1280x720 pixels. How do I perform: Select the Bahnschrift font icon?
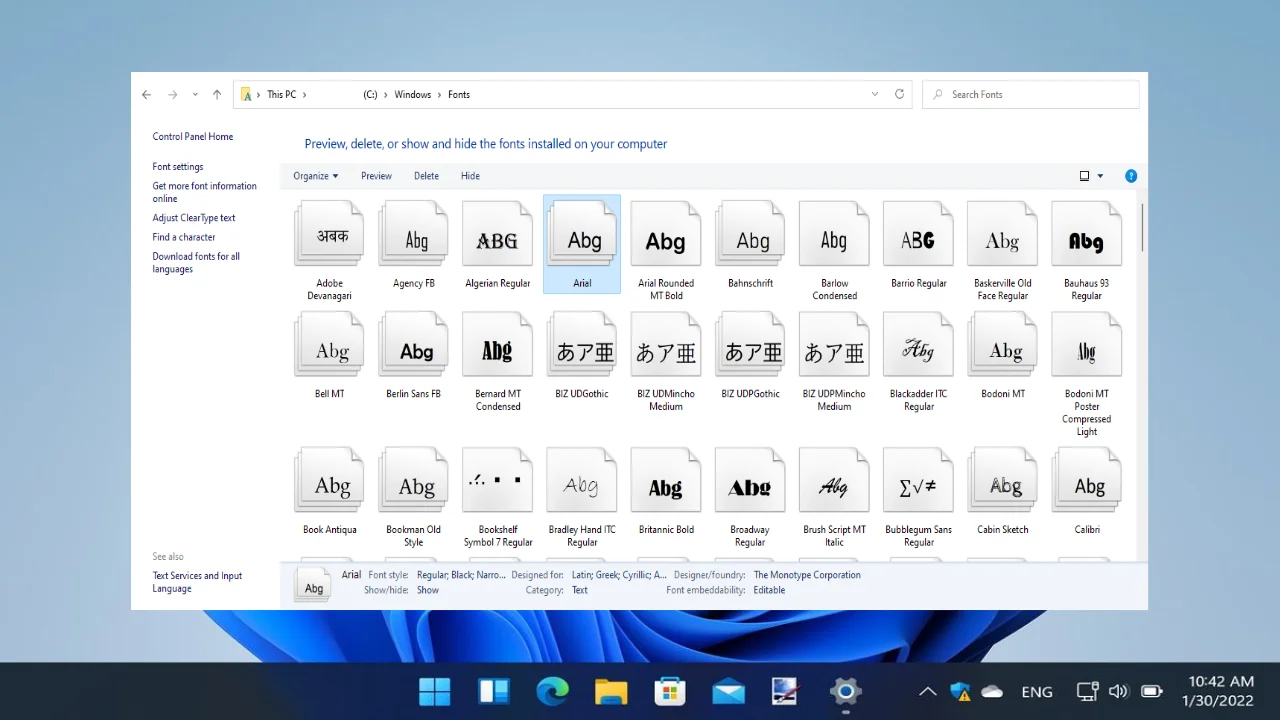click(750, 235)
